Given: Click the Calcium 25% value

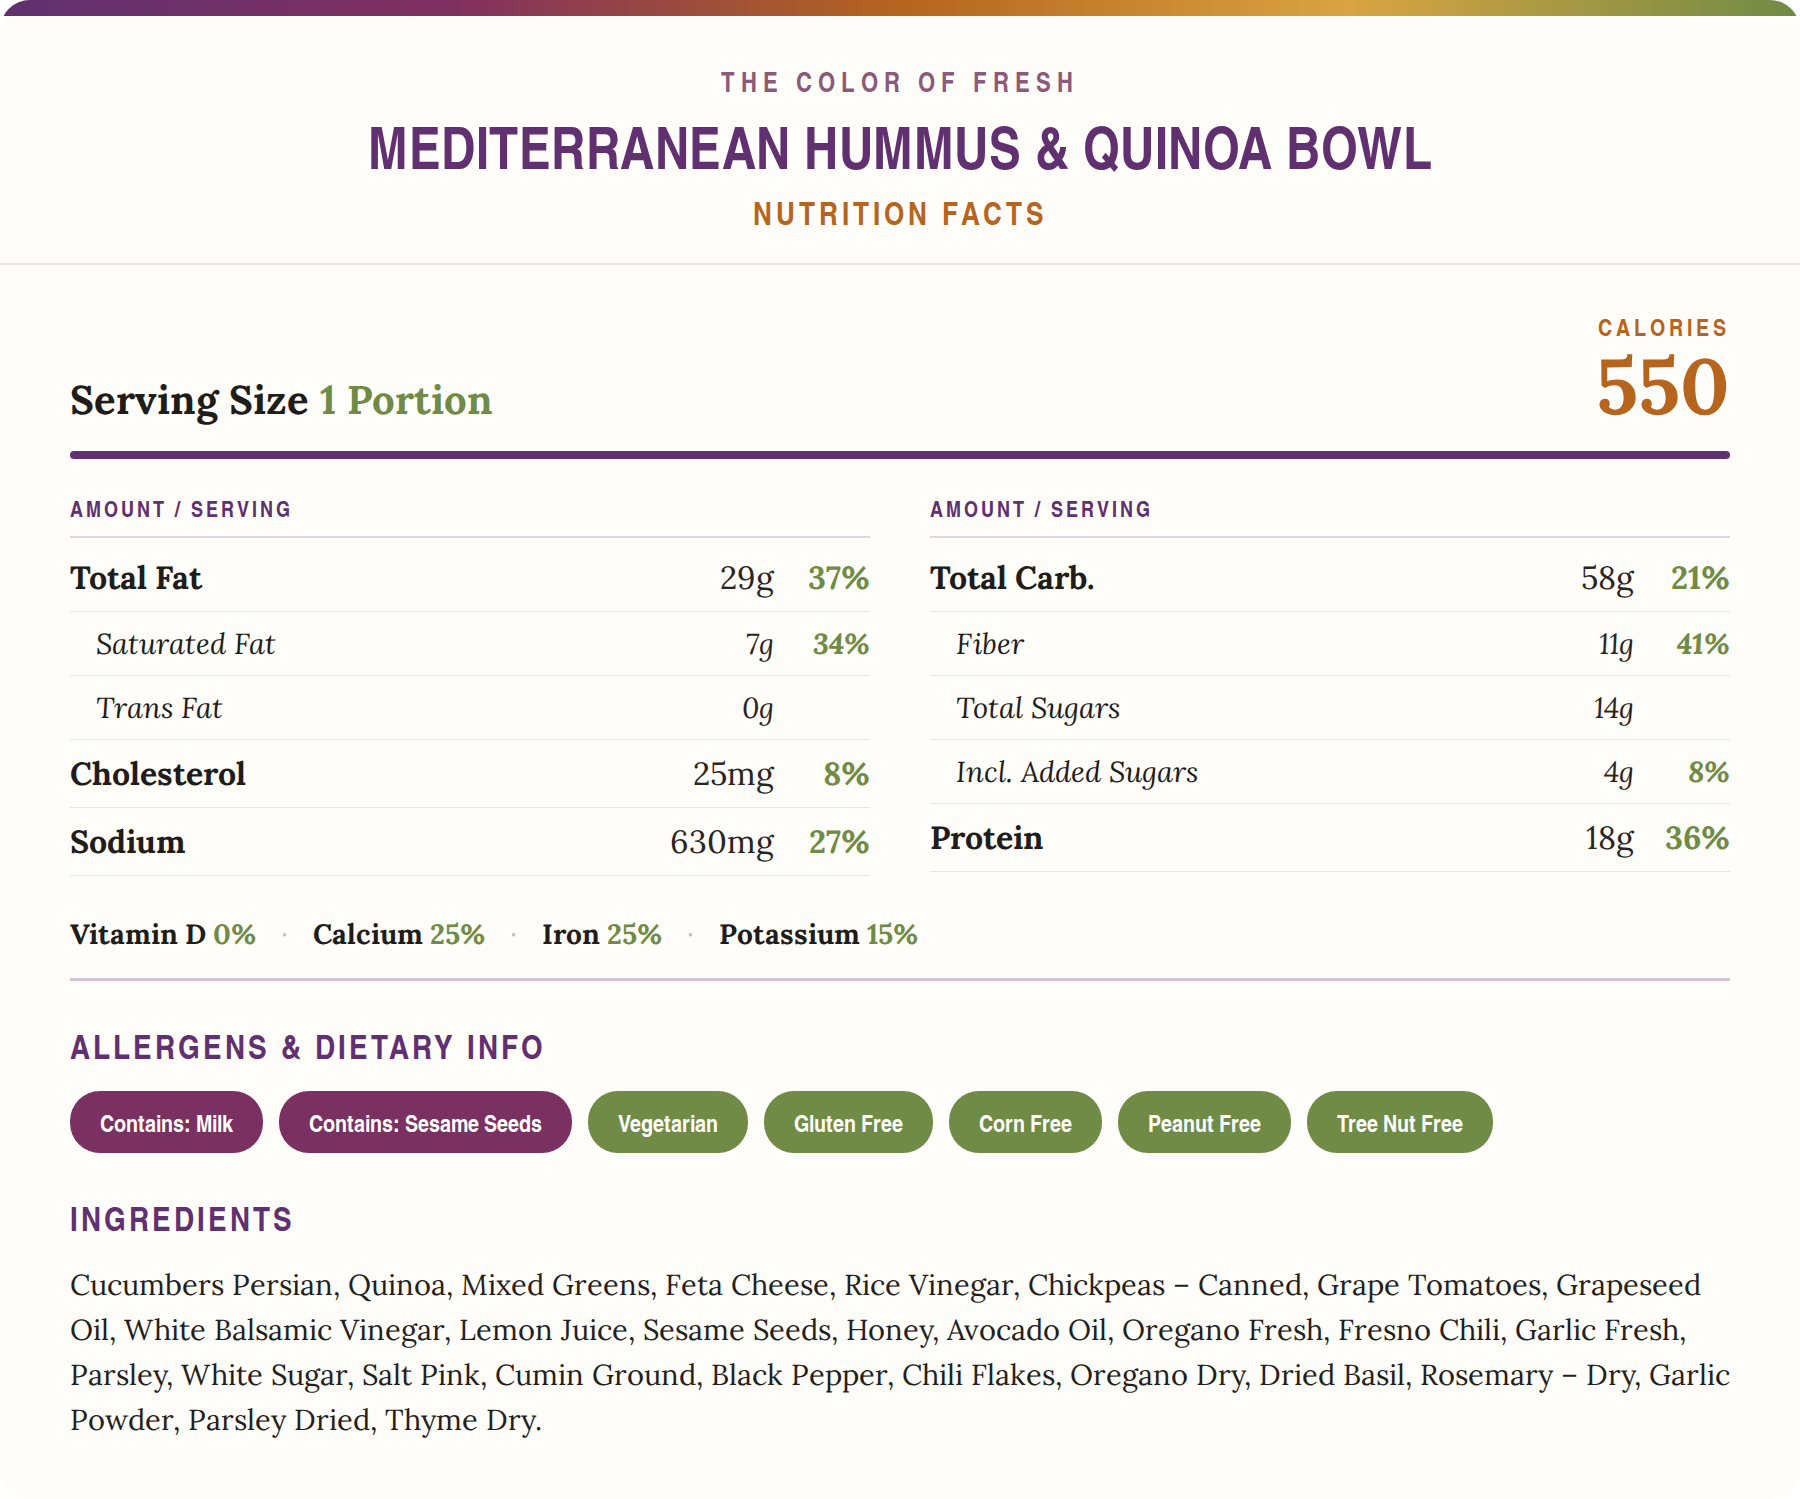Looking at the screenshot, I should pyautogui.click(x=399, y=934).
